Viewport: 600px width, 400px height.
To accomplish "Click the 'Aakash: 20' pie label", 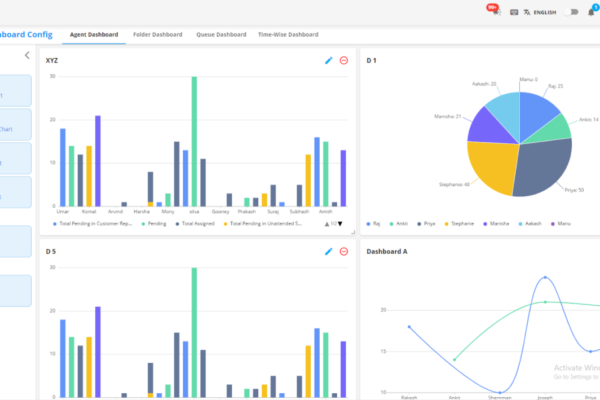I will point(484,84).
